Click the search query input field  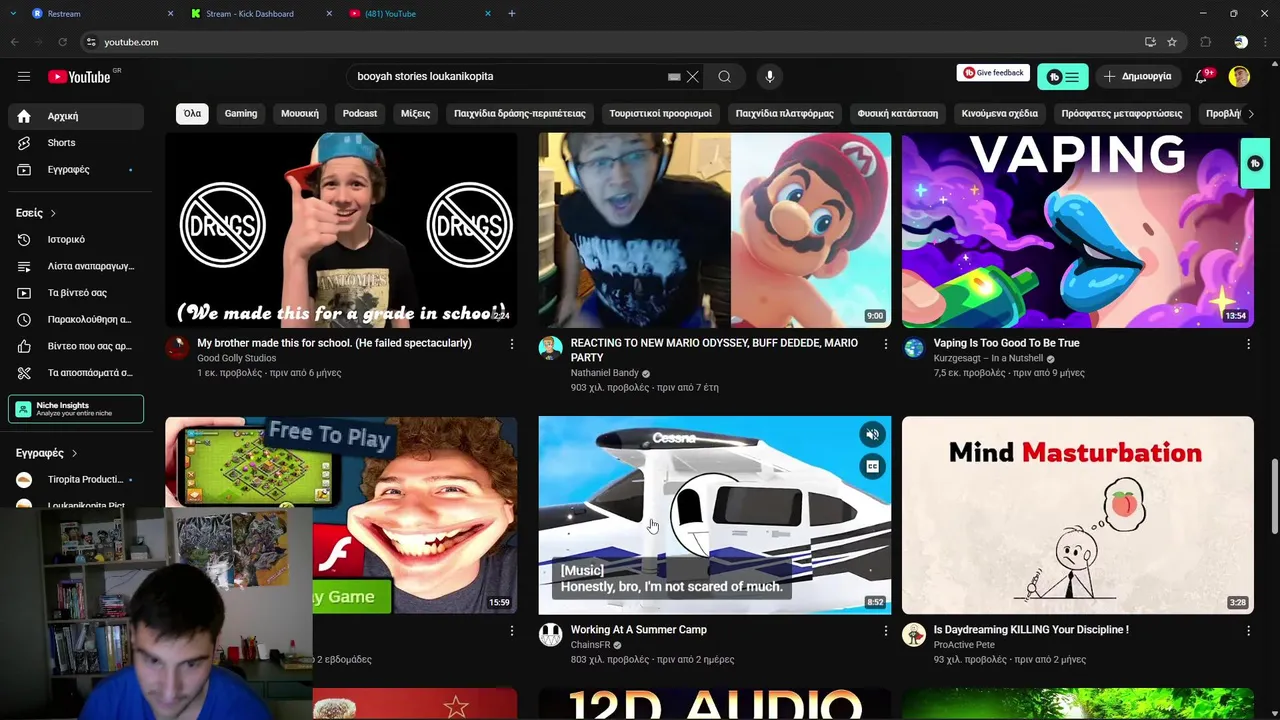[510, 76]
